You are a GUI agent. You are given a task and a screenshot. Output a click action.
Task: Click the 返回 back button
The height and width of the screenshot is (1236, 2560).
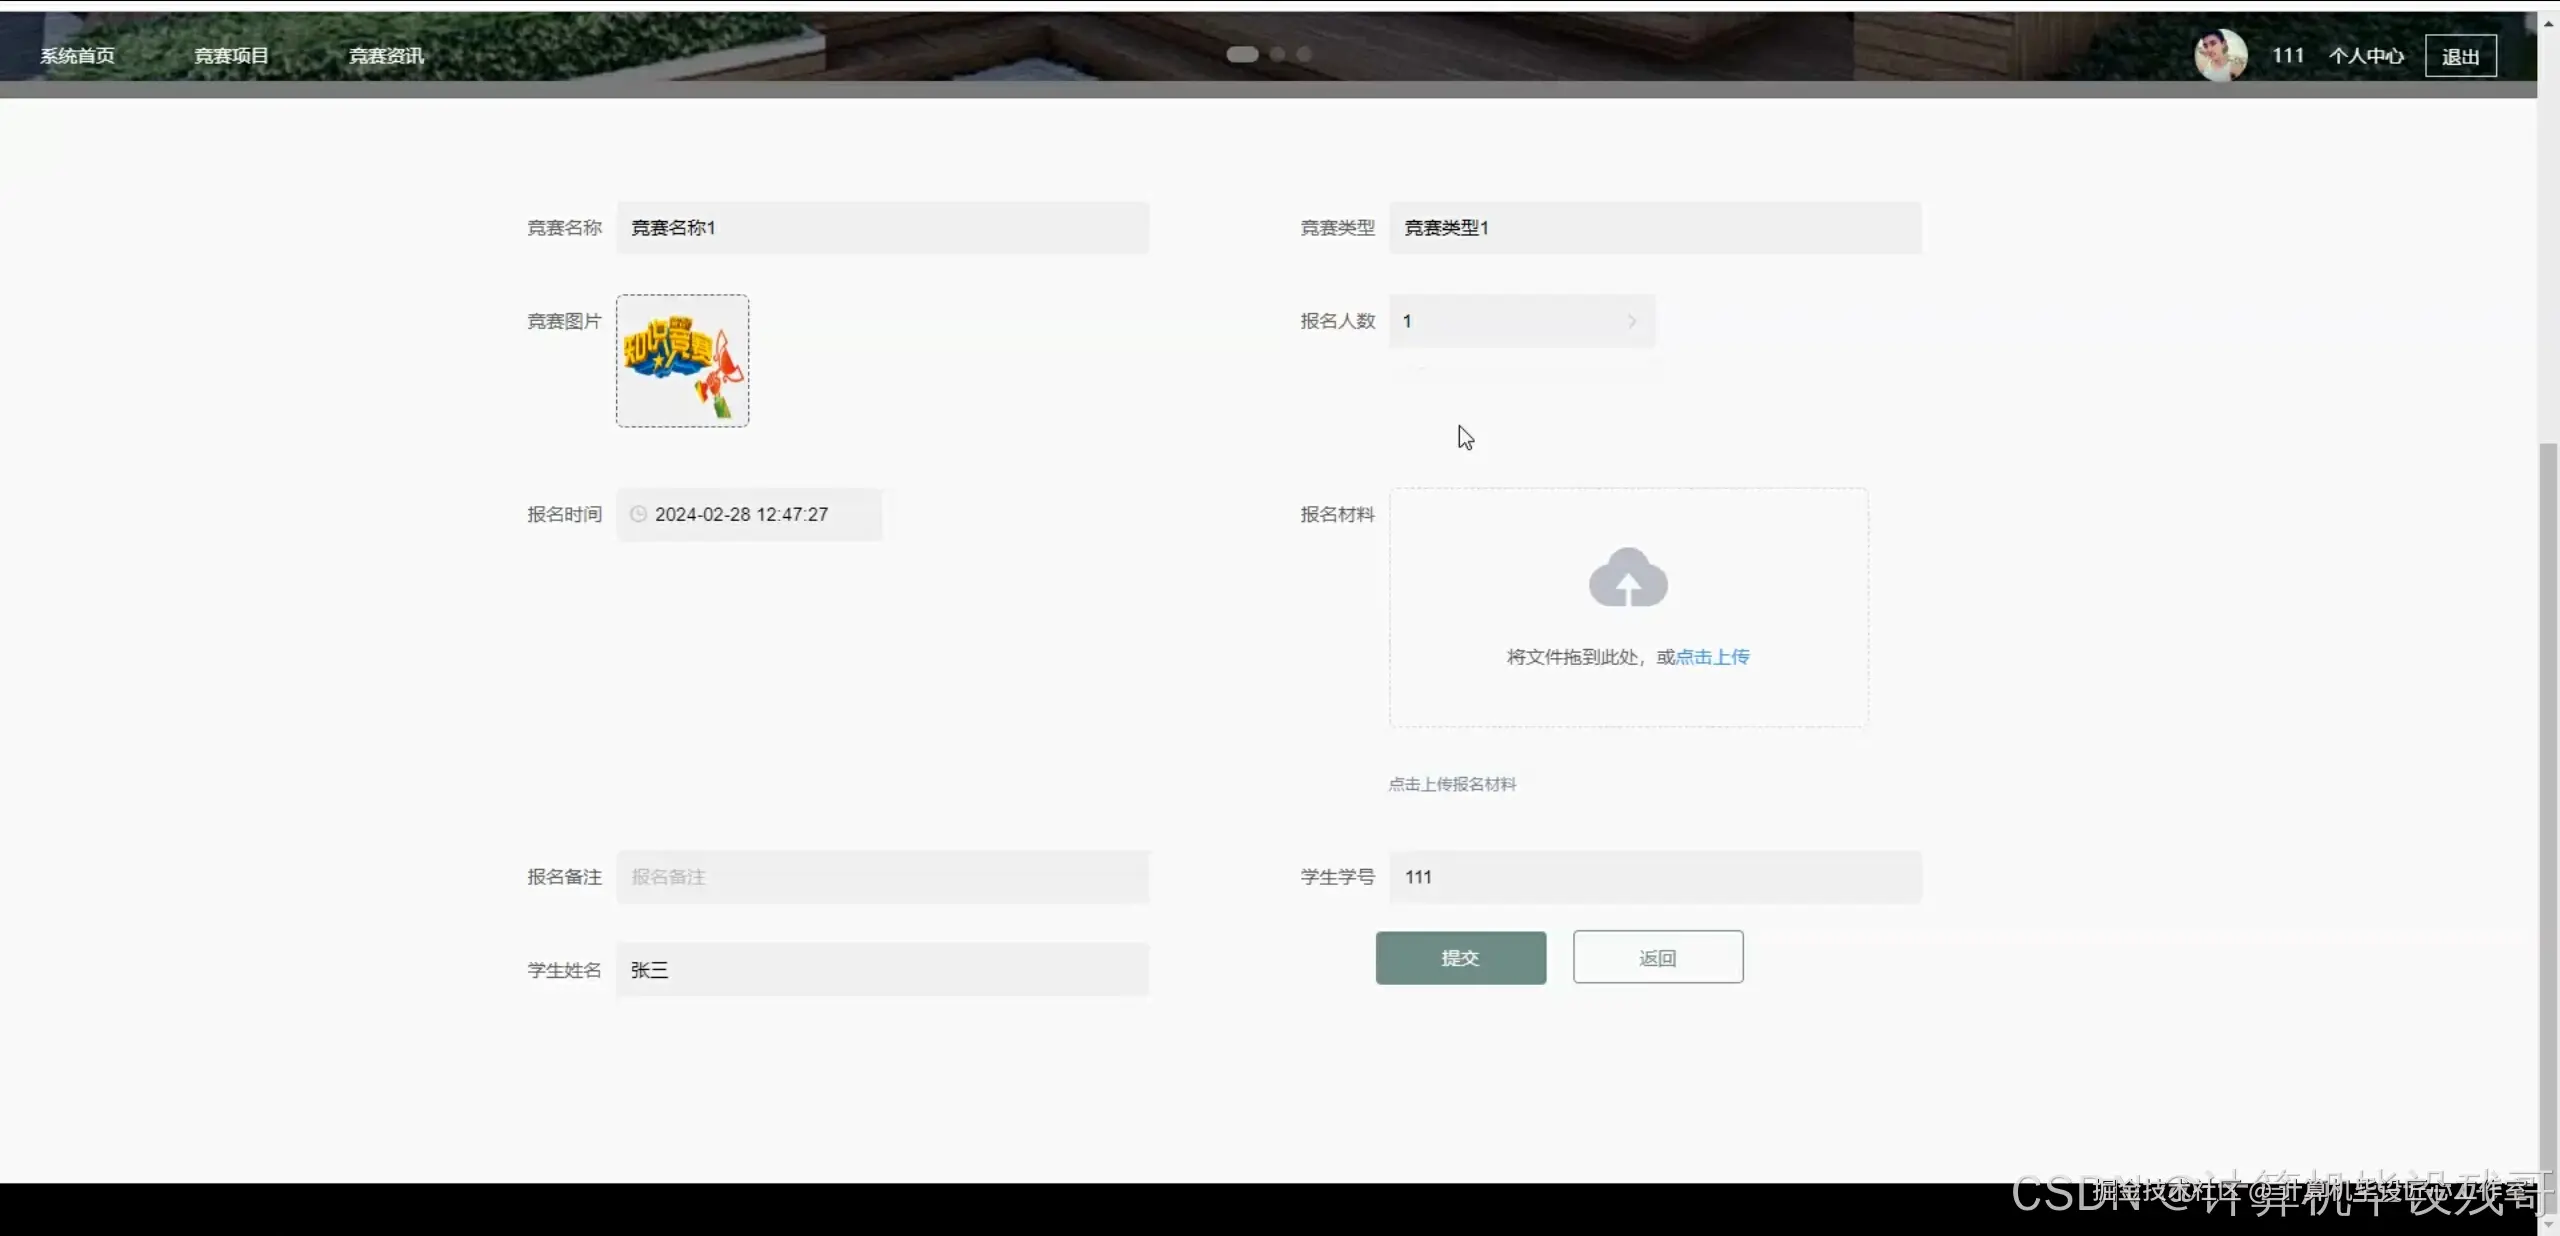point(1657,957)
